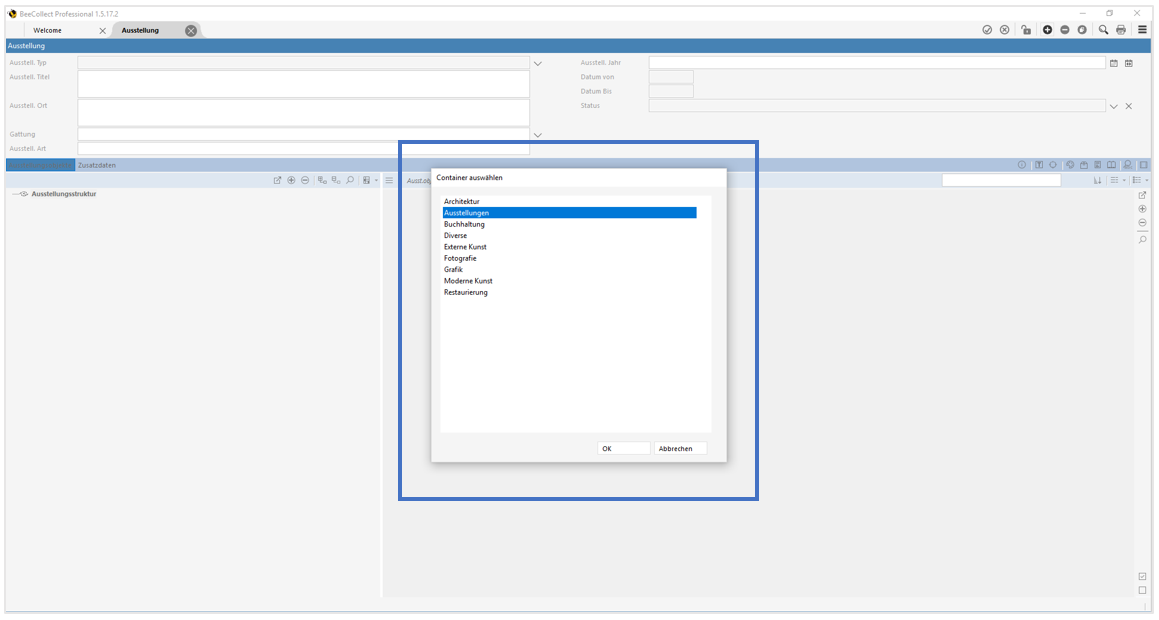Tick the checked checkbox at bottom right
Viewport: 1159px width, 620px height.
click(x=1143, y=577)
